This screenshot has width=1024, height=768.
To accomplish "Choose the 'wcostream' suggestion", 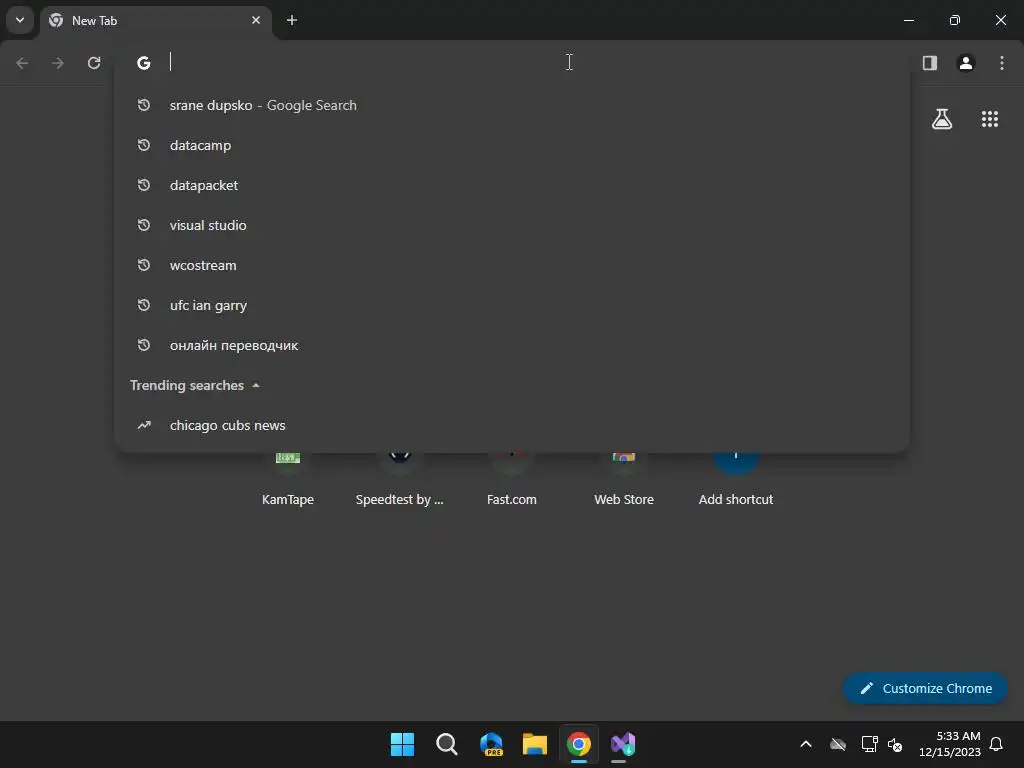I will click(x=512, y=265).
